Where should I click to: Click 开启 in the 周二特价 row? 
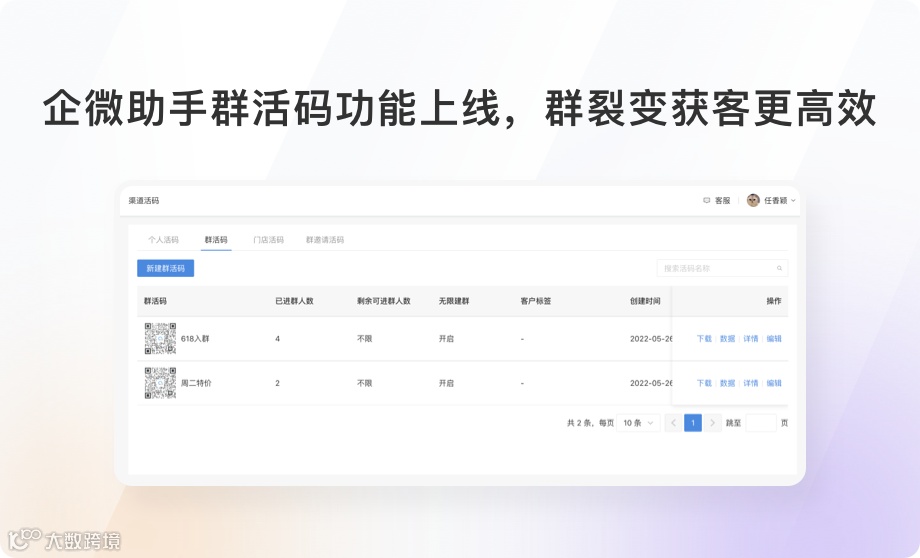pyautogui.click(x=447, y=383)
